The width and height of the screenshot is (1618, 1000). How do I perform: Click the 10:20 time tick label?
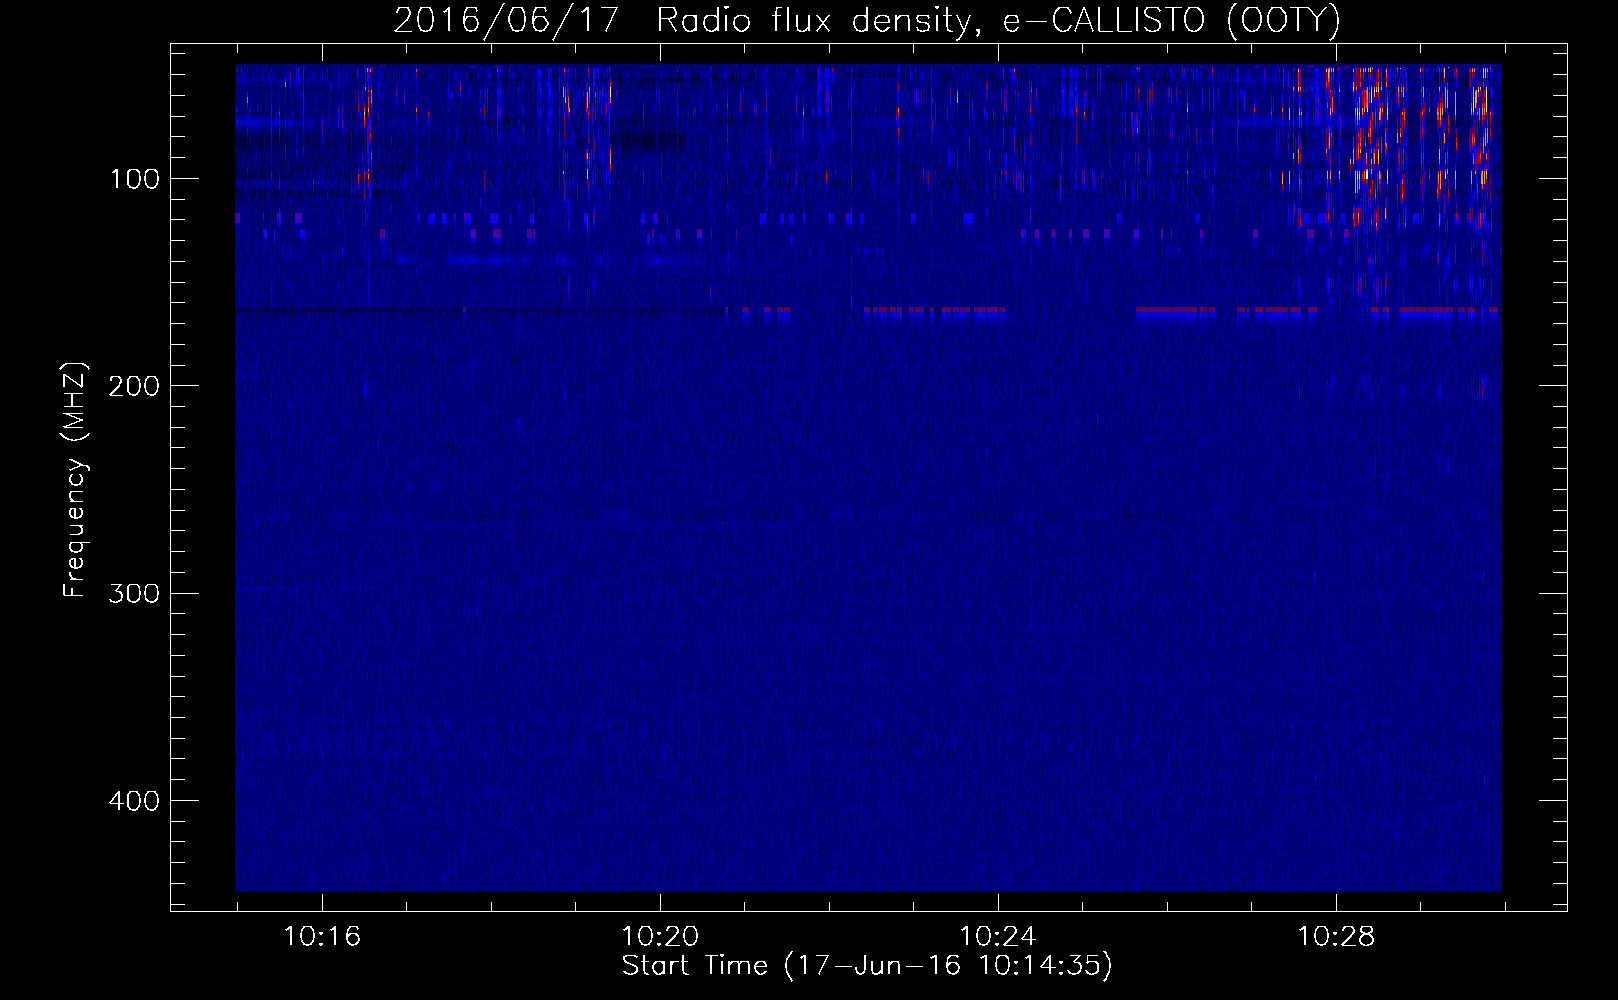click(660, 937)
